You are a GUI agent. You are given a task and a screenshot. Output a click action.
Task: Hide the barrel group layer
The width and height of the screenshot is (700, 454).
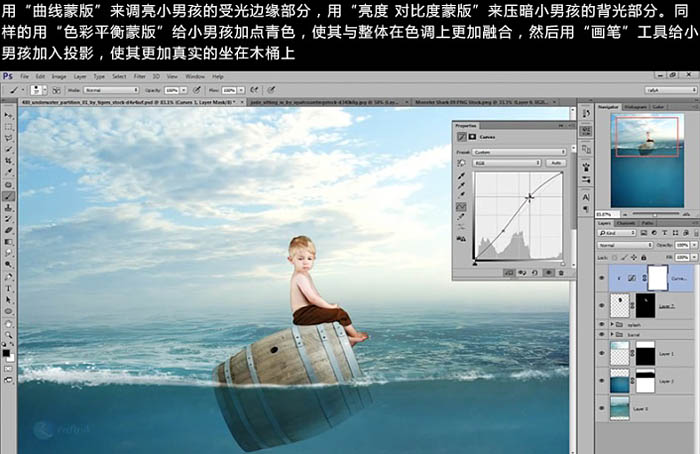point(602,334)
